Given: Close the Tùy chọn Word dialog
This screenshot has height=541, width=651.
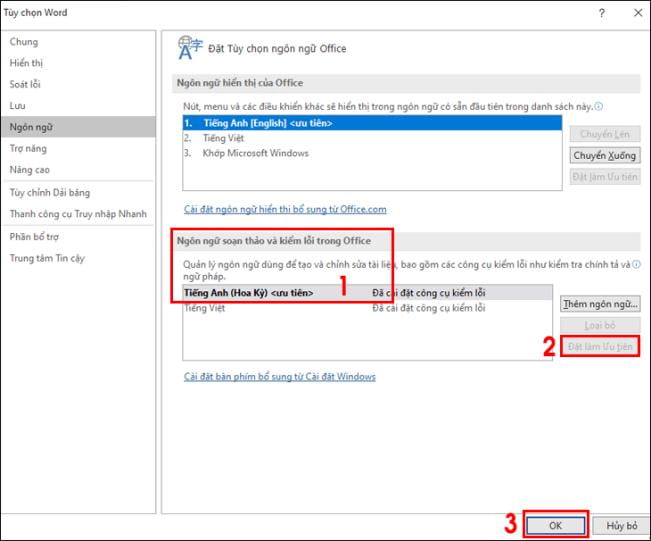Looking at the screenshot, I should pyautogui.click(x=638, y=13).
